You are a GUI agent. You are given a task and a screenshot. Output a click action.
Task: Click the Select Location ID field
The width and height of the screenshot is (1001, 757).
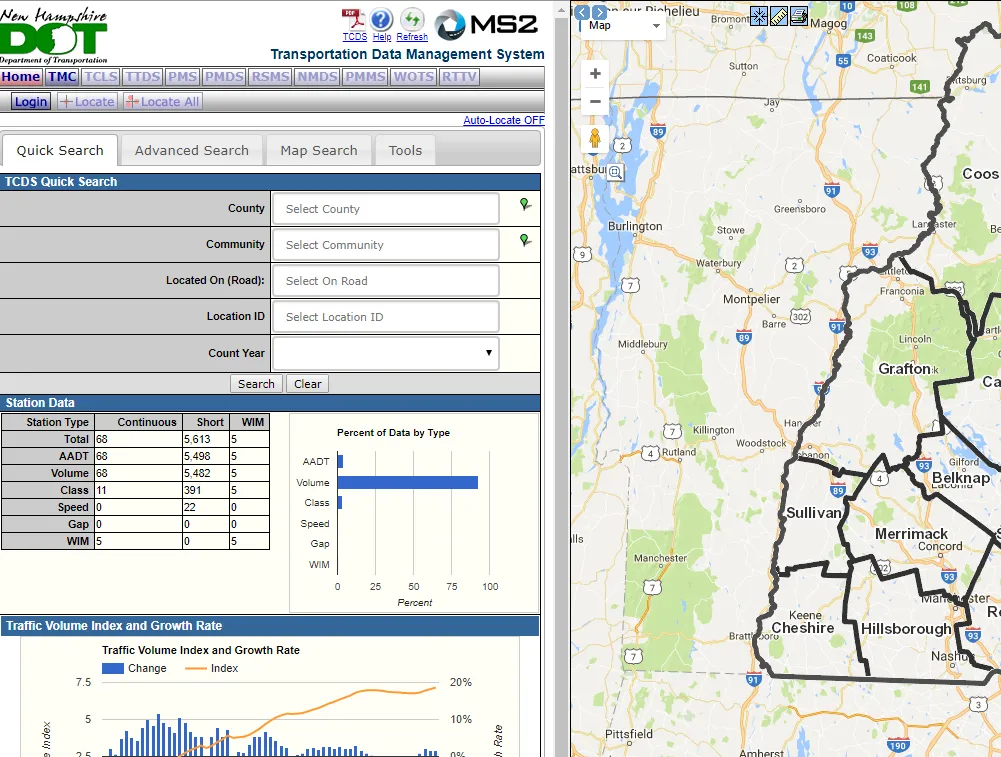tap(386, 317)
